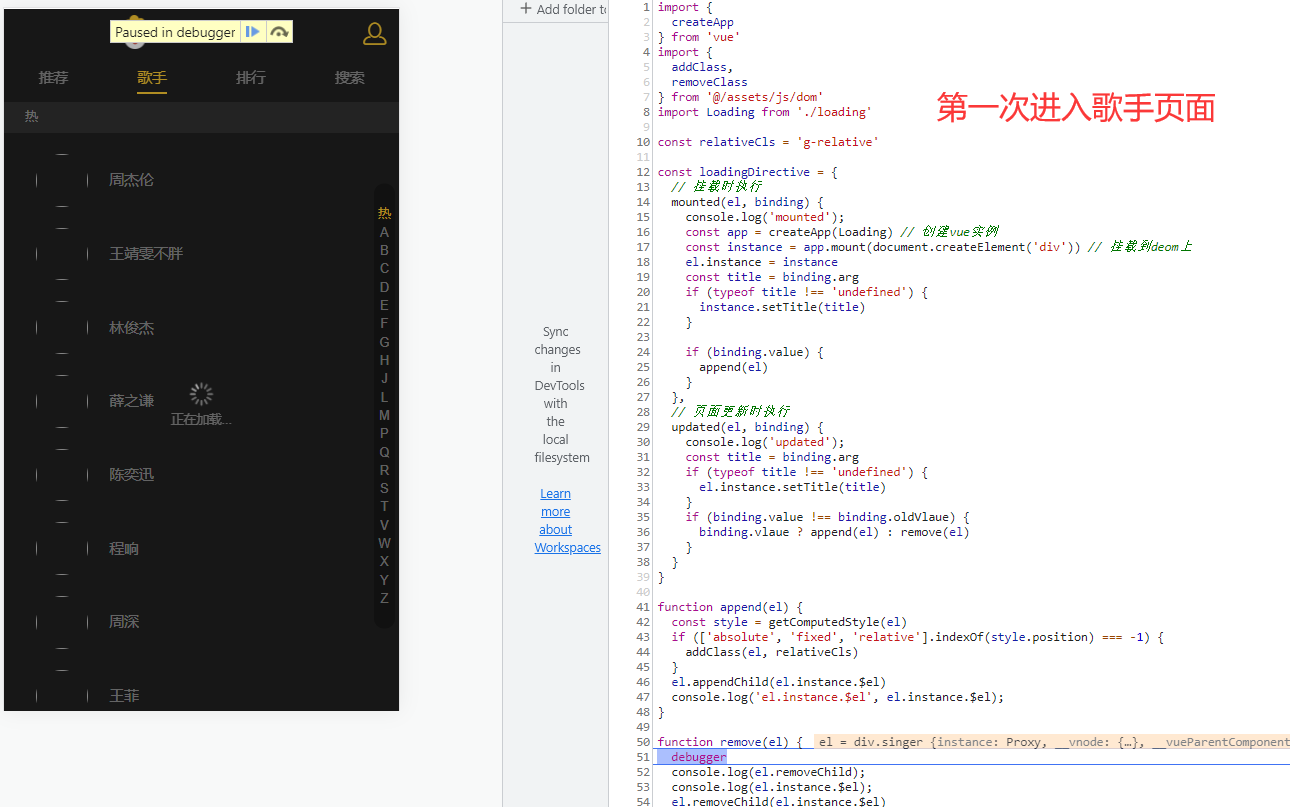
Task: Jump to letter W in index bar
Action: pos(384,543)
